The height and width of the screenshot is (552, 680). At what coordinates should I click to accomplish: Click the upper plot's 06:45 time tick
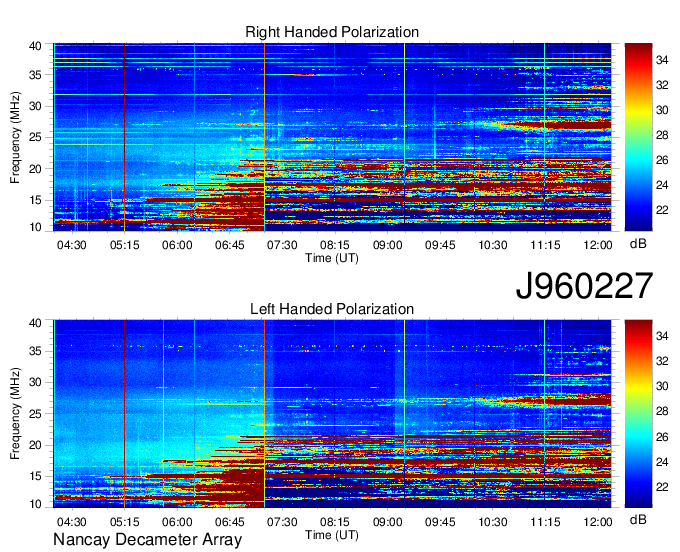pos(230,245)
